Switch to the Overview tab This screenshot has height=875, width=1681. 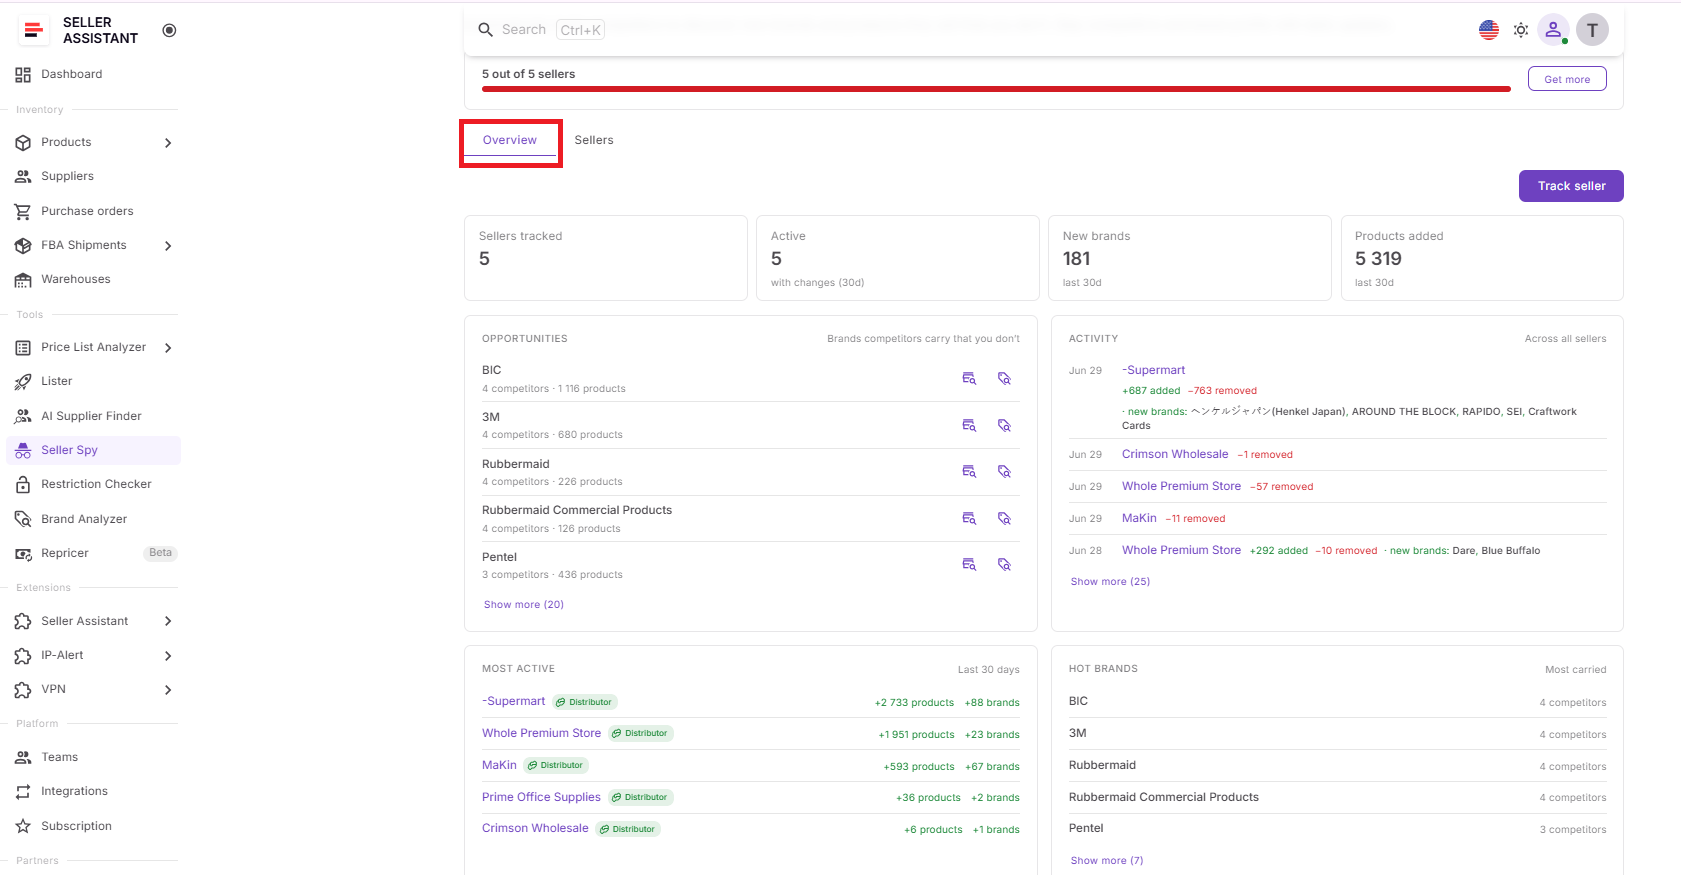click(x=510, y=140)
